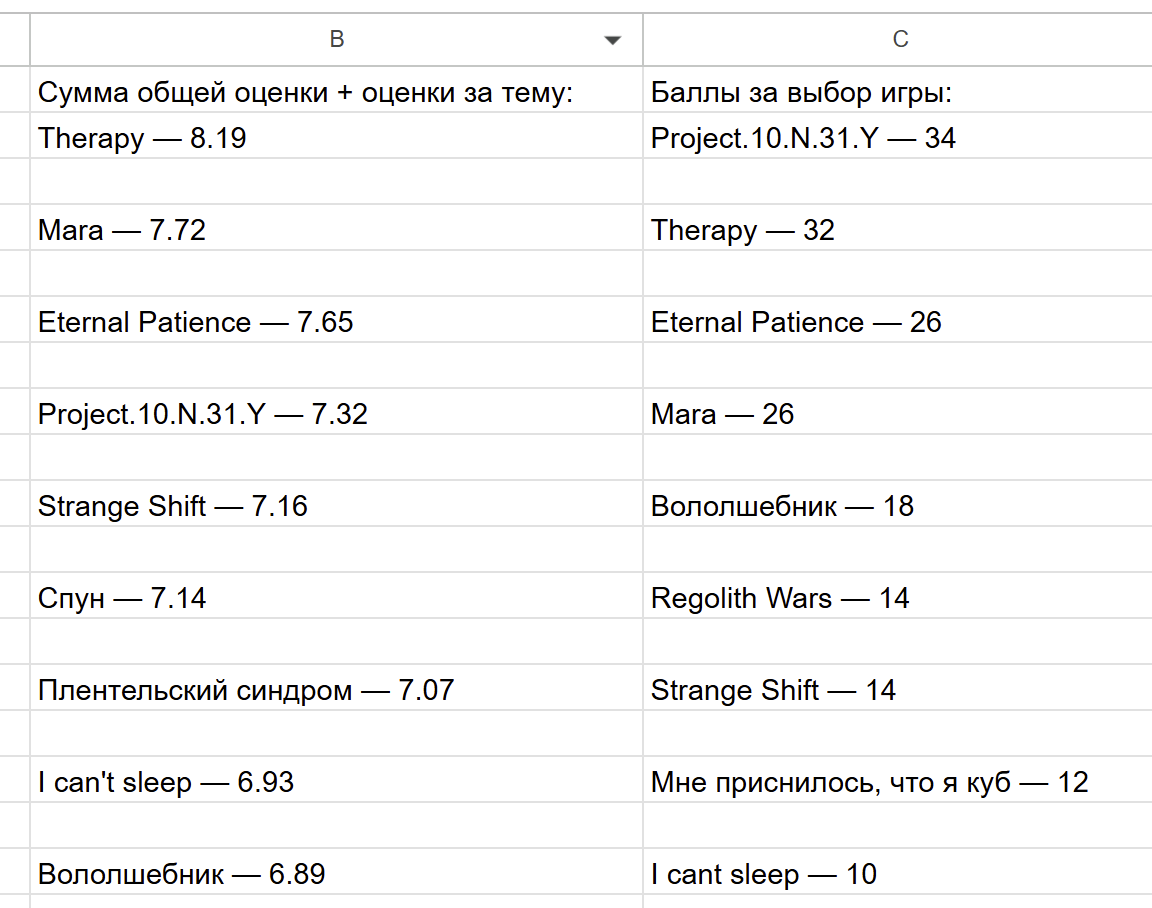The width and height of the screenshot is (1152, 908).
Task: Select cell 'Спун — 7.14'
Action: pos(336,596)
